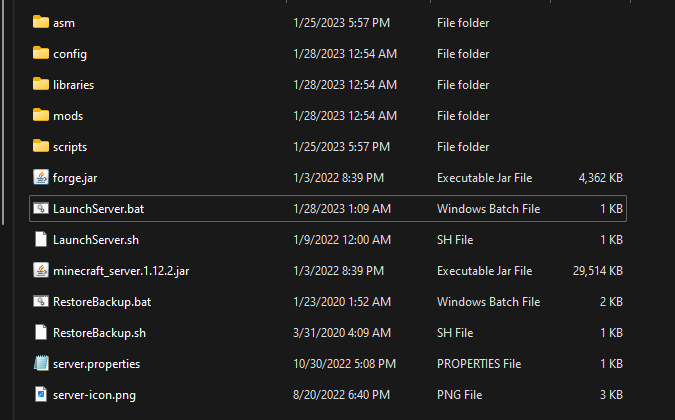This screenshot has width=675, height=420.
Task: Select the mods folder name
Action: coord(68,116)
